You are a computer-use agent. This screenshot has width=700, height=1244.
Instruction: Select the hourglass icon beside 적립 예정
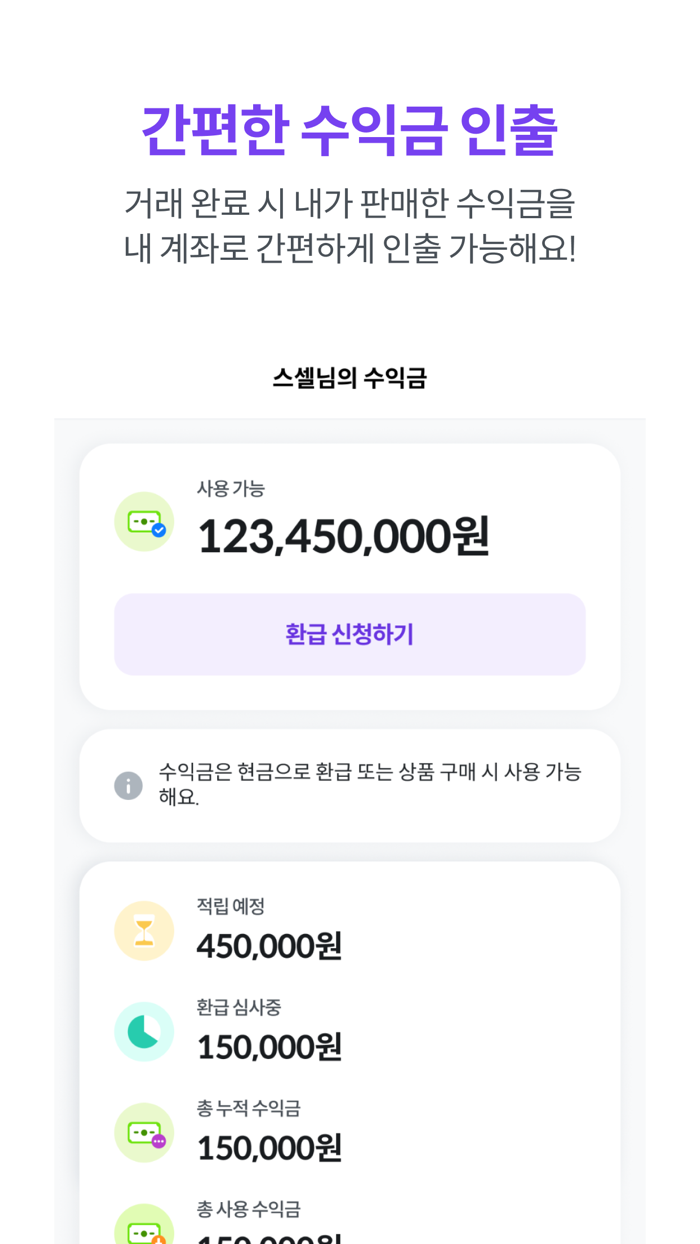coord(144,930)
